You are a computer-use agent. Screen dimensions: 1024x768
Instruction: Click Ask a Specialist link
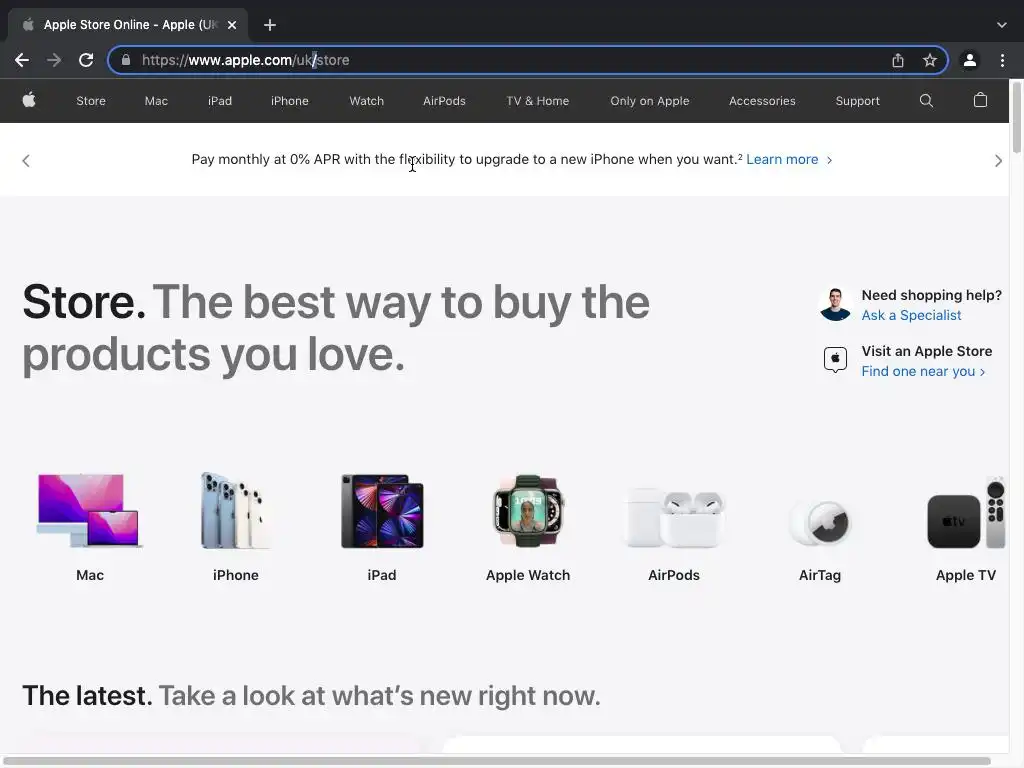point(911,315)
